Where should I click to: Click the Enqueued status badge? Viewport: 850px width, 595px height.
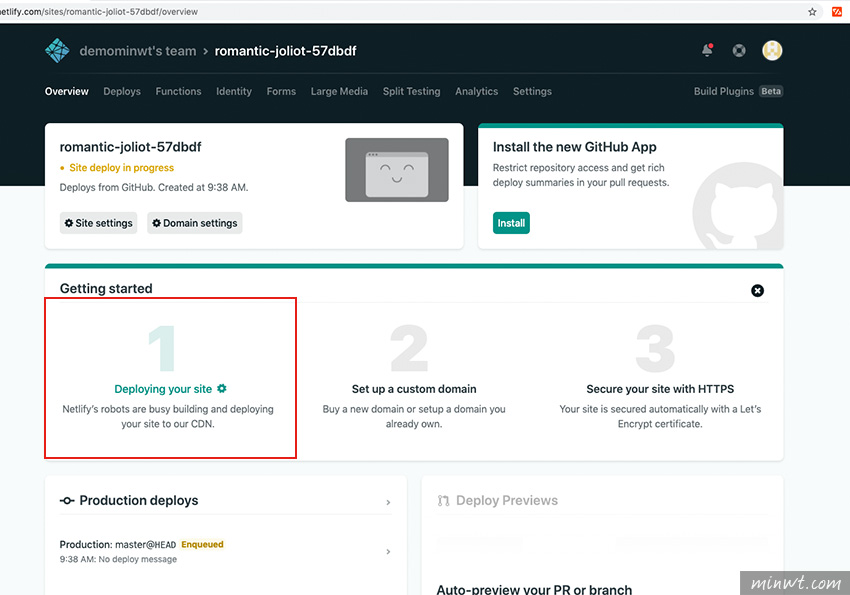pos(202,545)
